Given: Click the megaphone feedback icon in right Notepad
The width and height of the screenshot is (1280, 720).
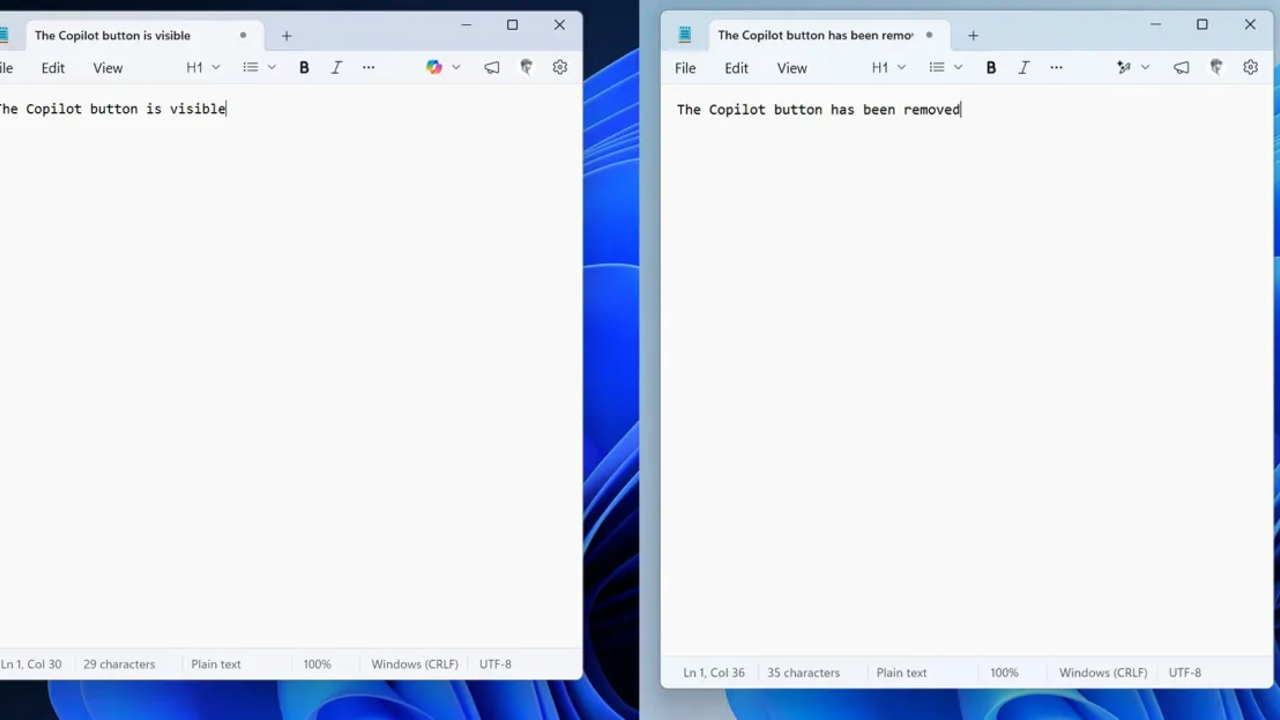Looking at the screenshot, I should 1181,67.
